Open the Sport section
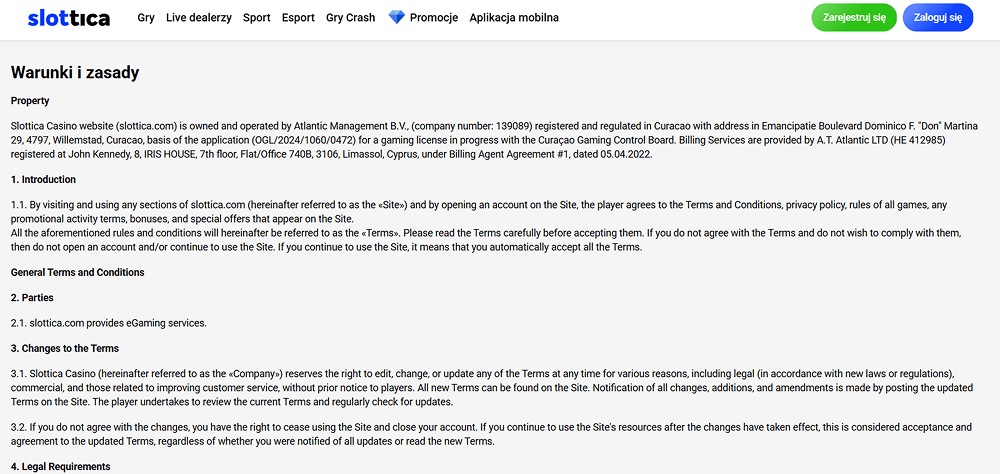Image resolution: width=1000 pixels, height=474 pixels. pyautogui.click(x=256, y=18)
